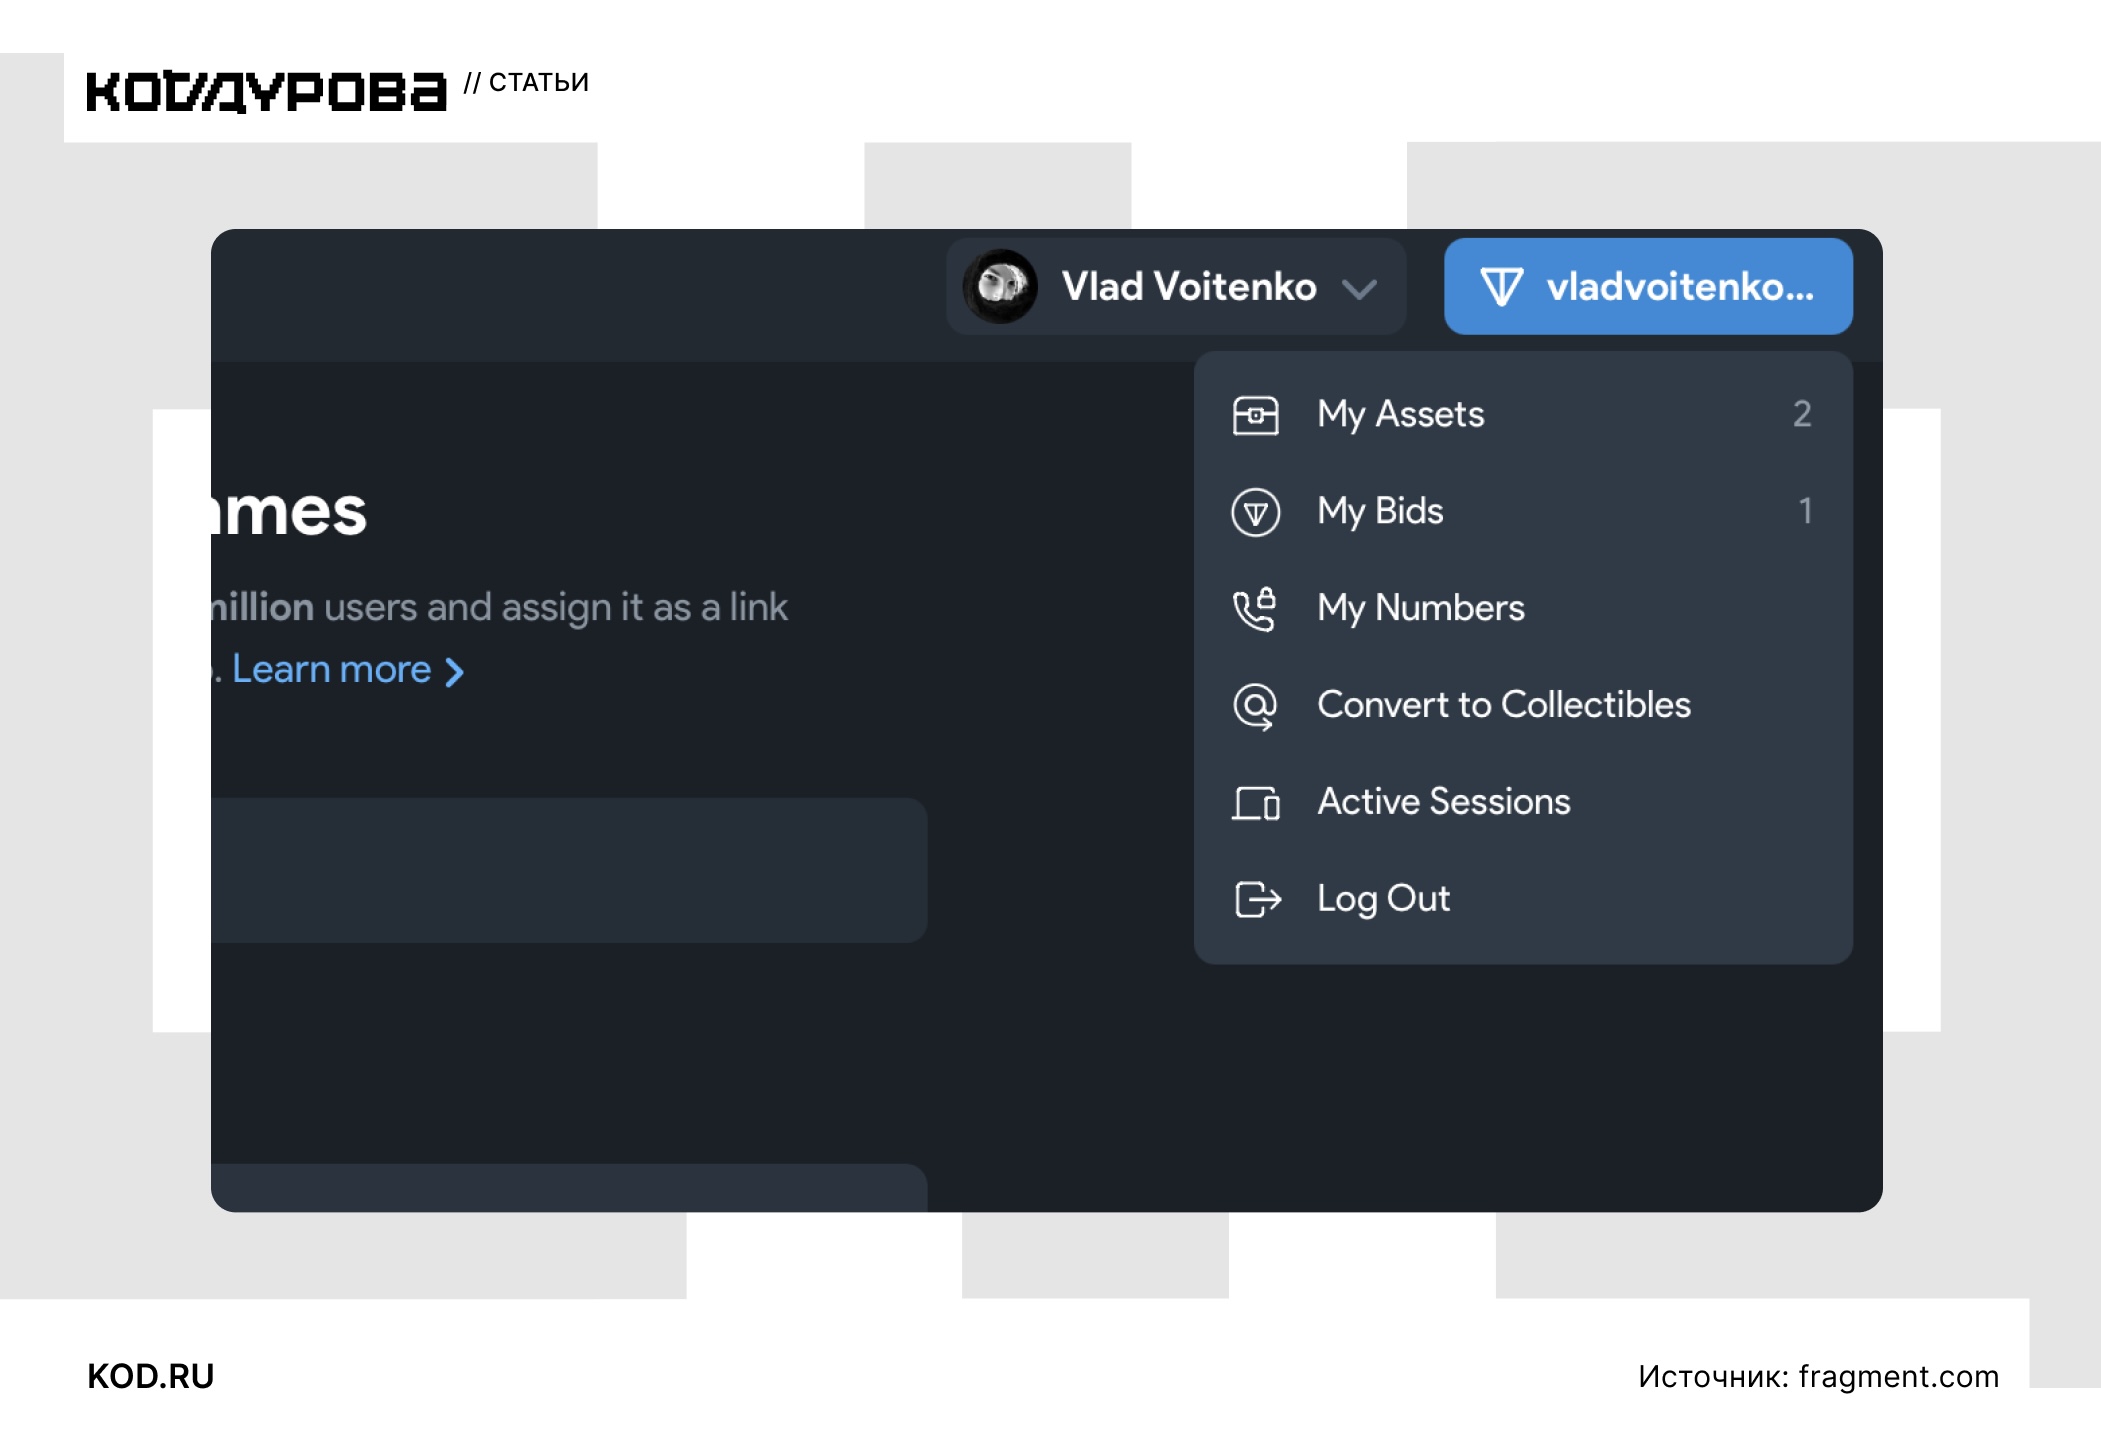The image size is (2101, 1439).
Task: Choose Convert to Collectibles
Action: pos(1523,705)
